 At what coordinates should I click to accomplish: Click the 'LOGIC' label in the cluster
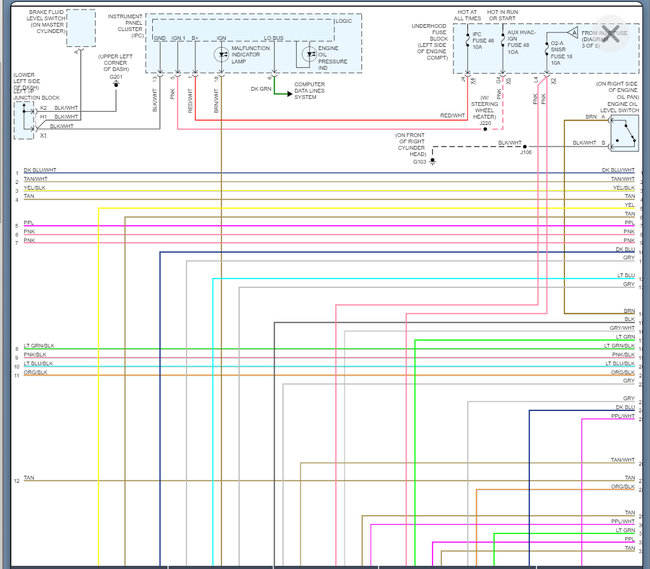click(343, 21)
